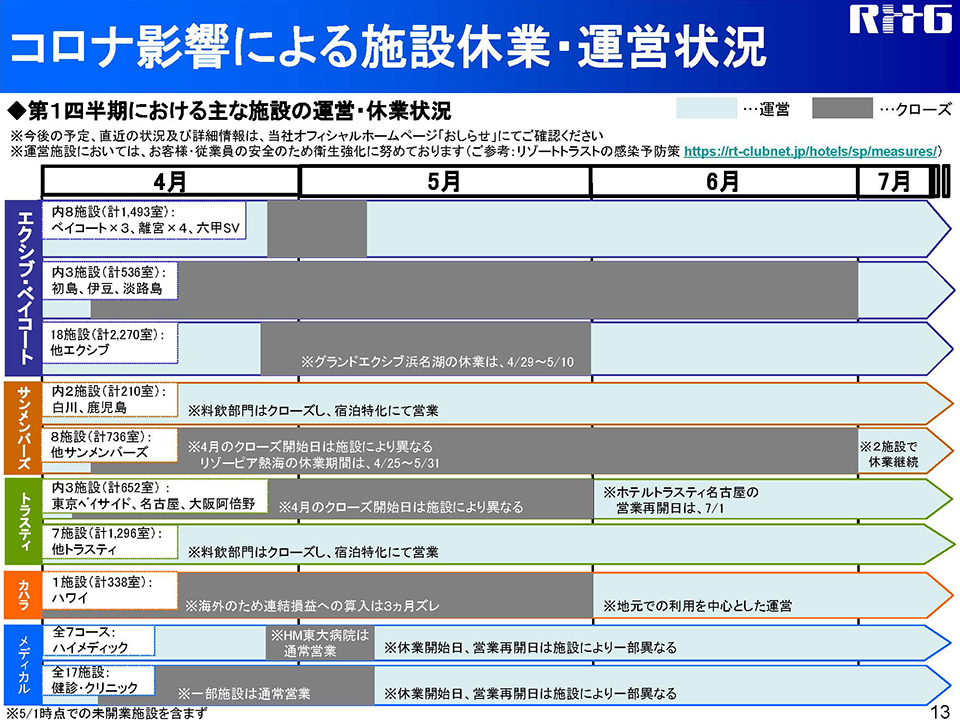Click the note ※2施設で休業継続
Viewport: 960px width, 720px height.
point(889,454)
